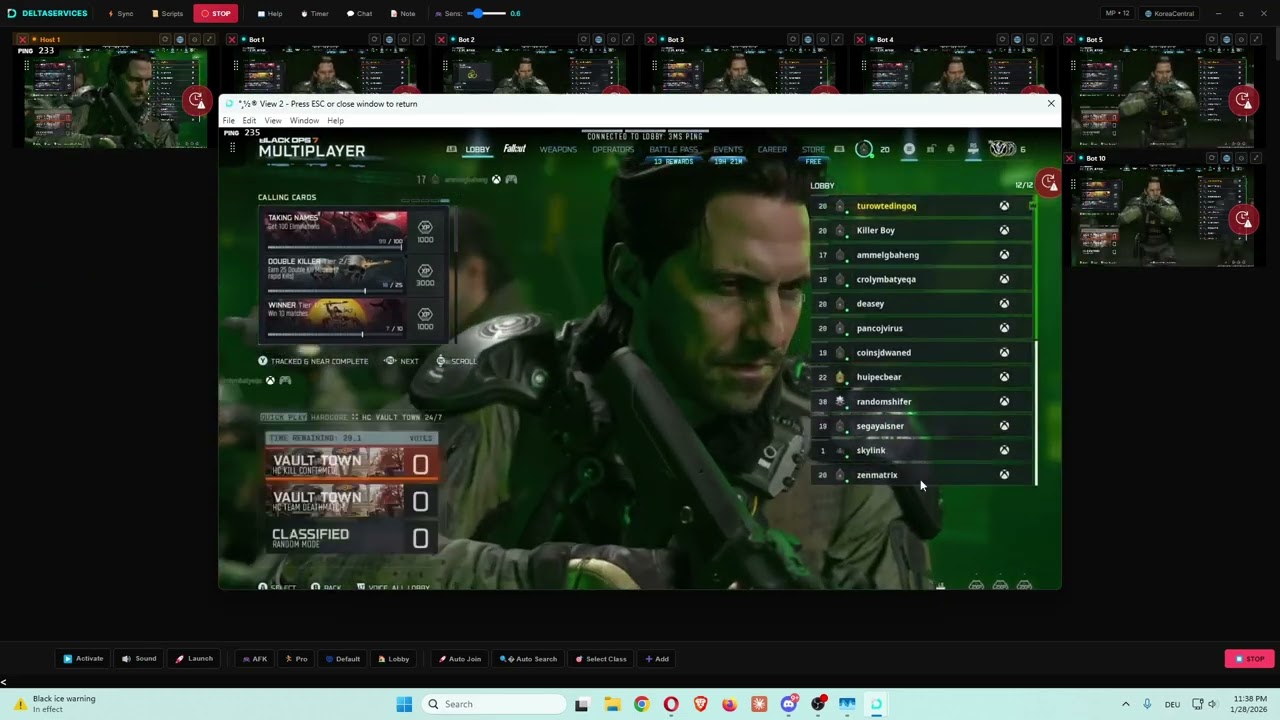
Task: Click the red X on the Host 1 panel
Action: tap(22, 40)
